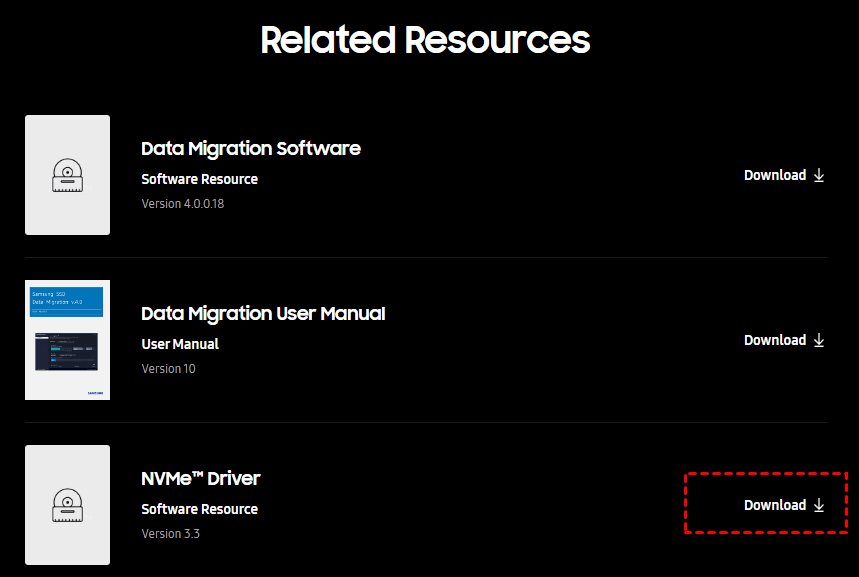859x577 pixels.
Task: Select the Data Migration User Manual title
Action: click(x=263, y=313)
